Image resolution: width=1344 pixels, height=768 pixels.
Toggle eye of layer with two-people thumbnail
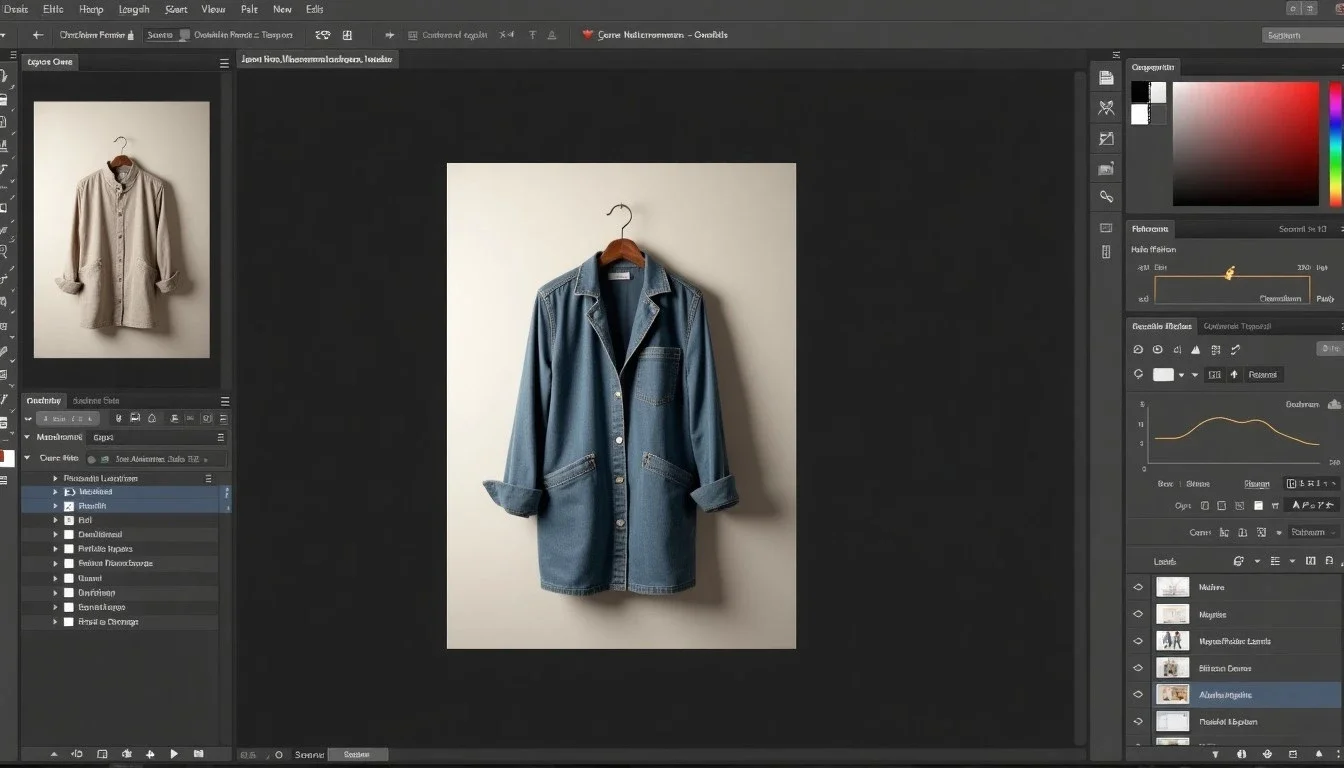click(x=1138, y=641)
